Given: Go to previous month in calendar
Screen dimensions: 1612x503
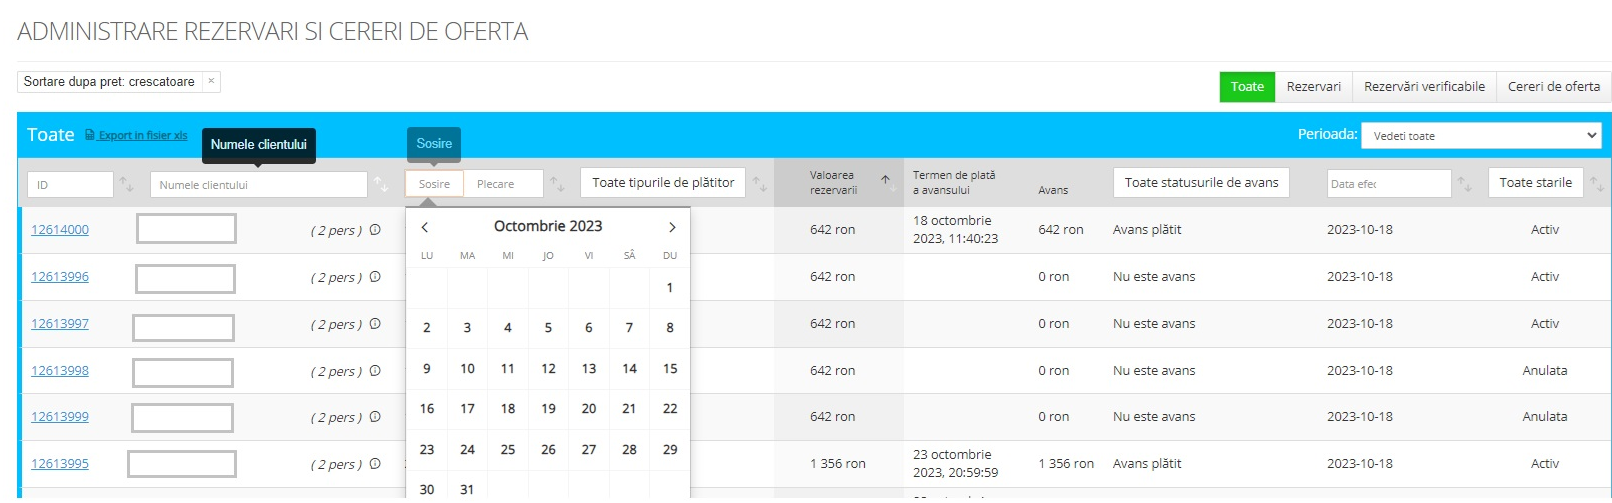Looking at the screenshot, I should [425, 227].
